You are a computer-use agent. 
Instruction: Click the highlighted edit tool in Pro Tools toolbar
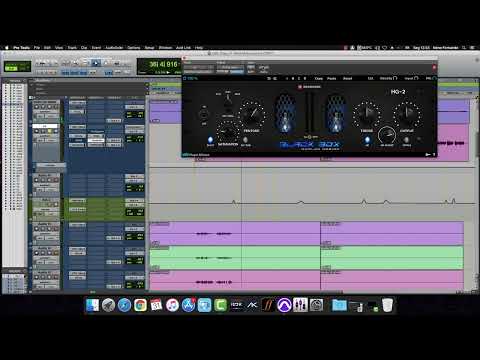96,63
